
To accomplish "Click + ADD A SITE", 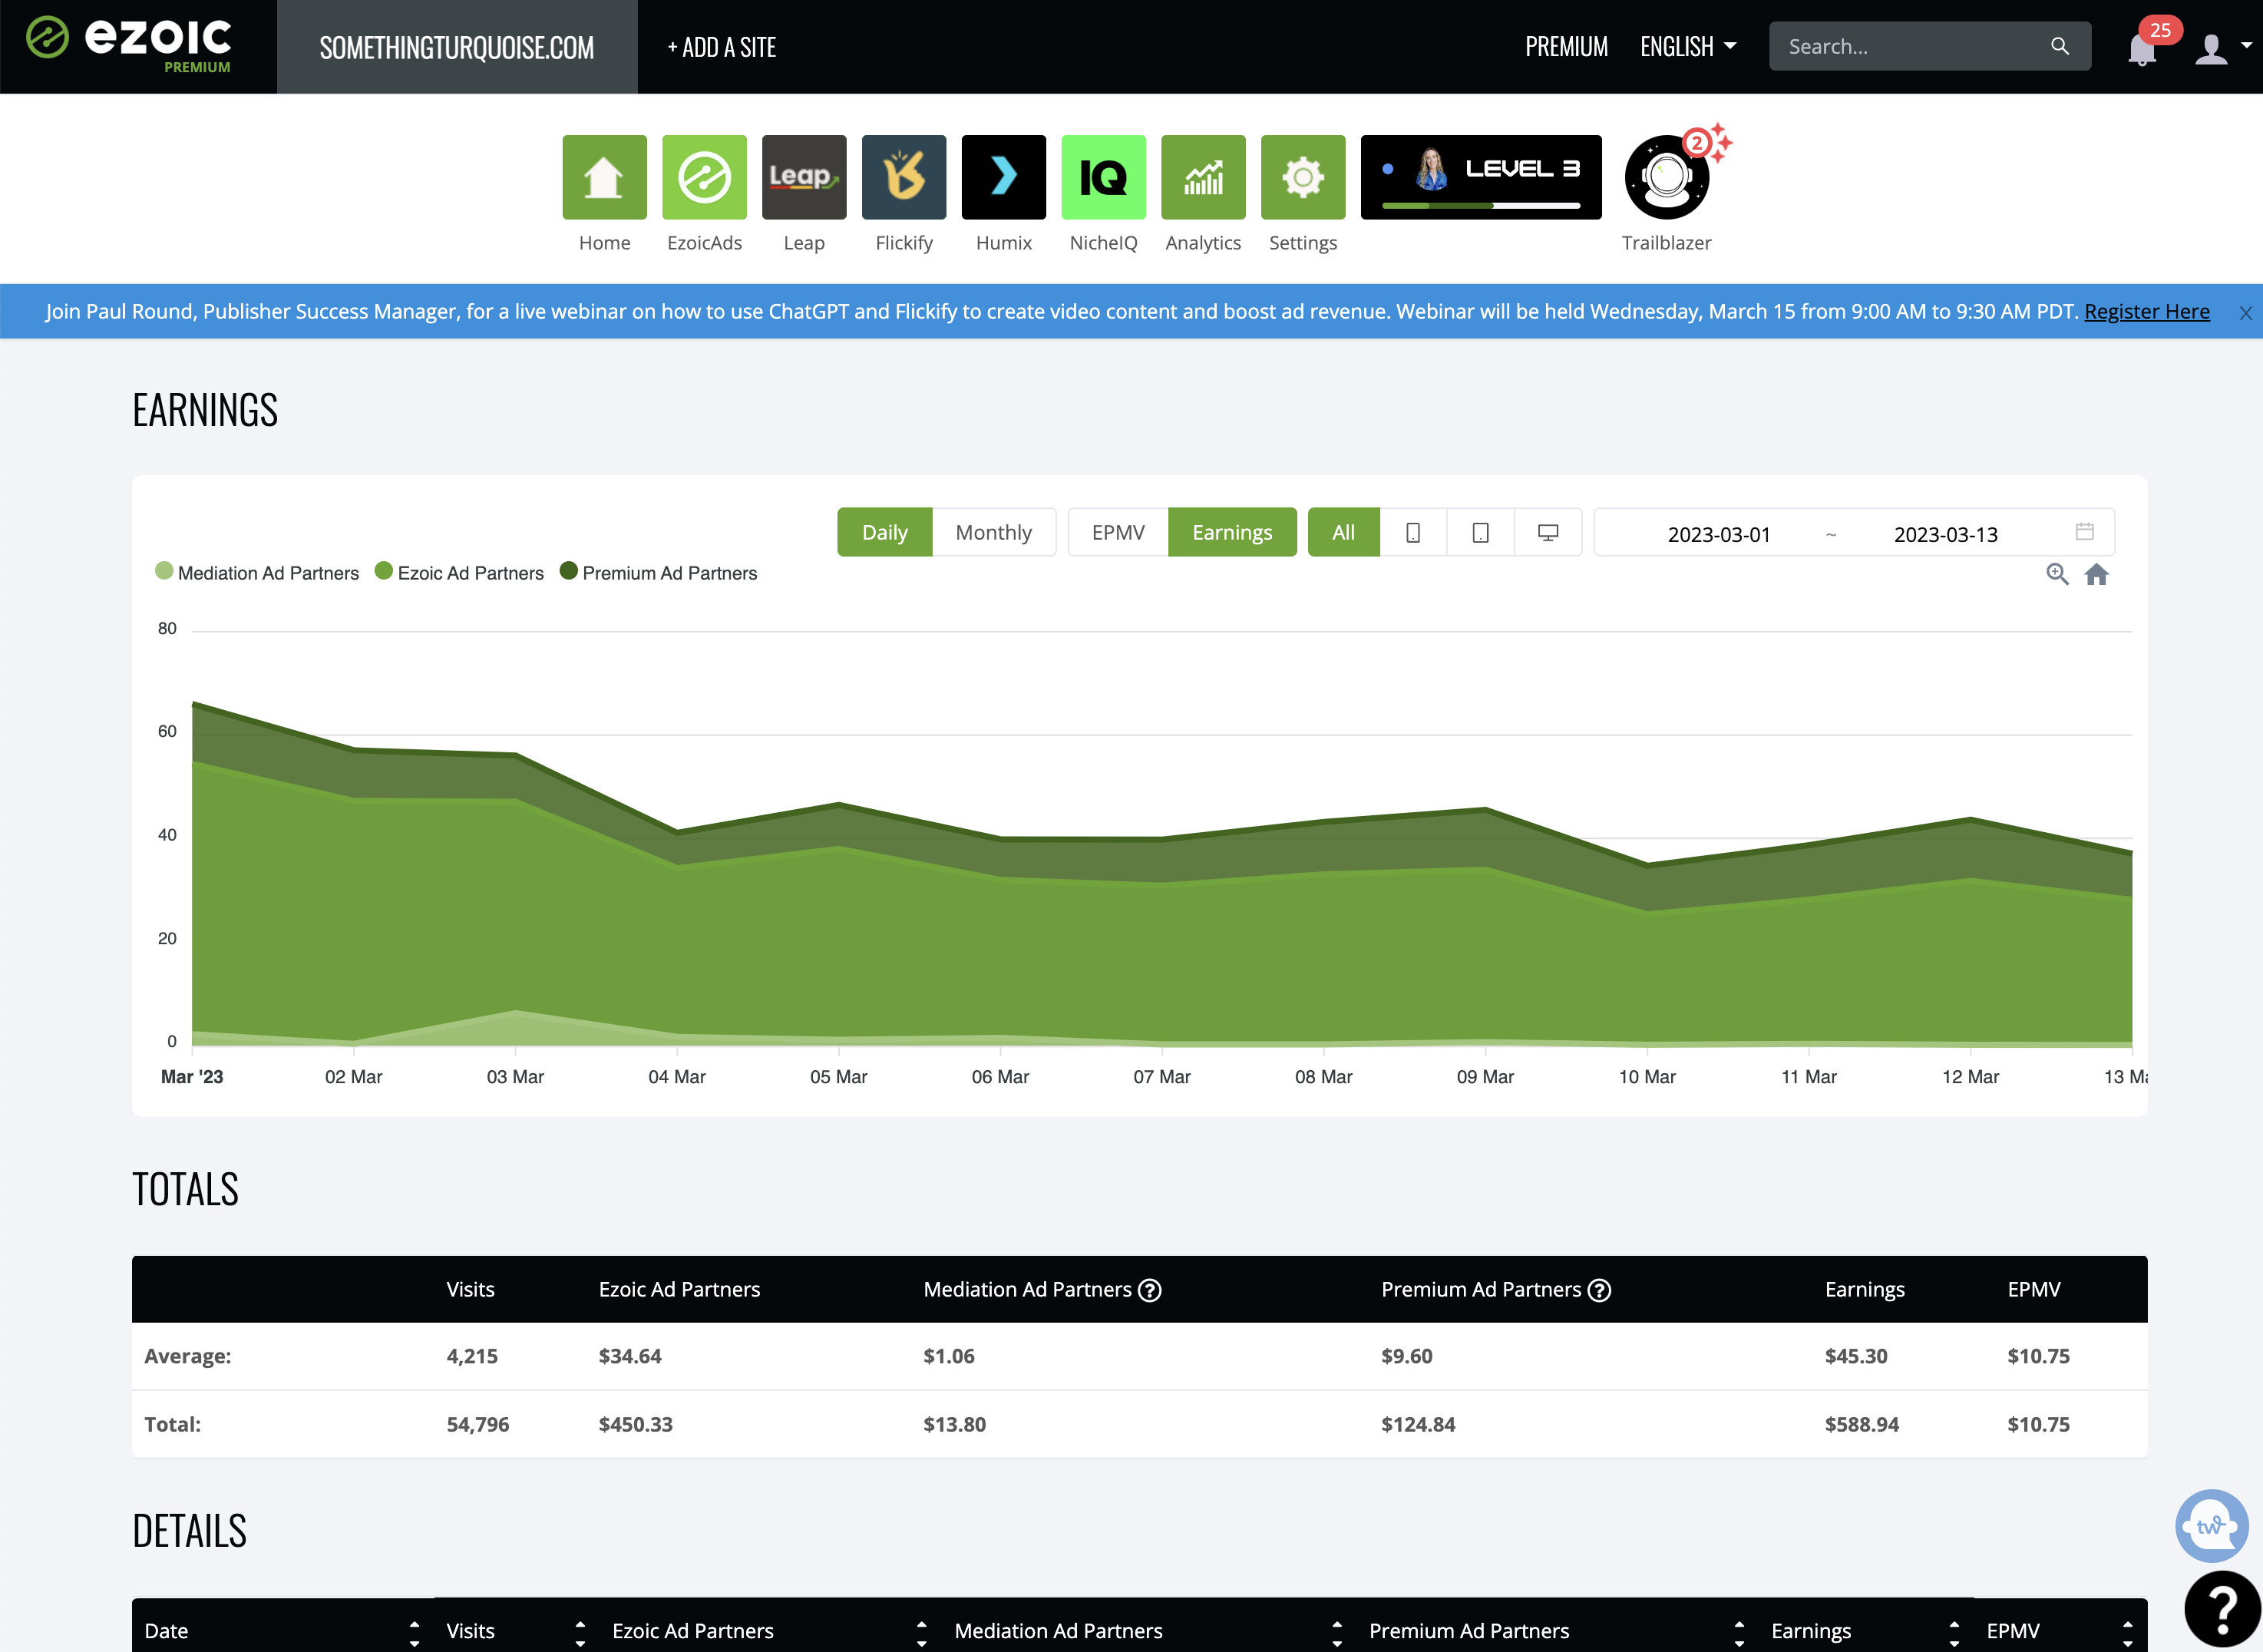I will pyautogui.click(x=722, y=47).
